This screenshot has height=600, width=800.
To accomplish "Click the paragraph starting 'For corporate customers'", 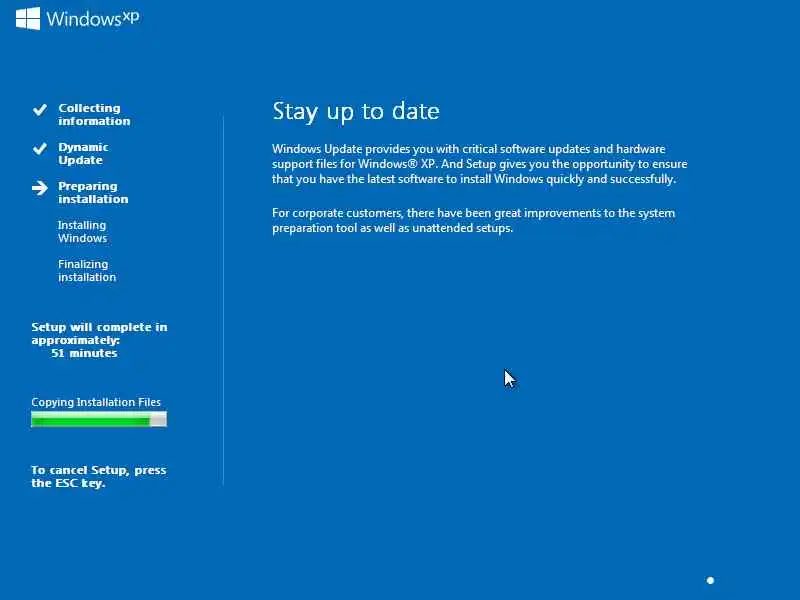I will tap(473, 220).
